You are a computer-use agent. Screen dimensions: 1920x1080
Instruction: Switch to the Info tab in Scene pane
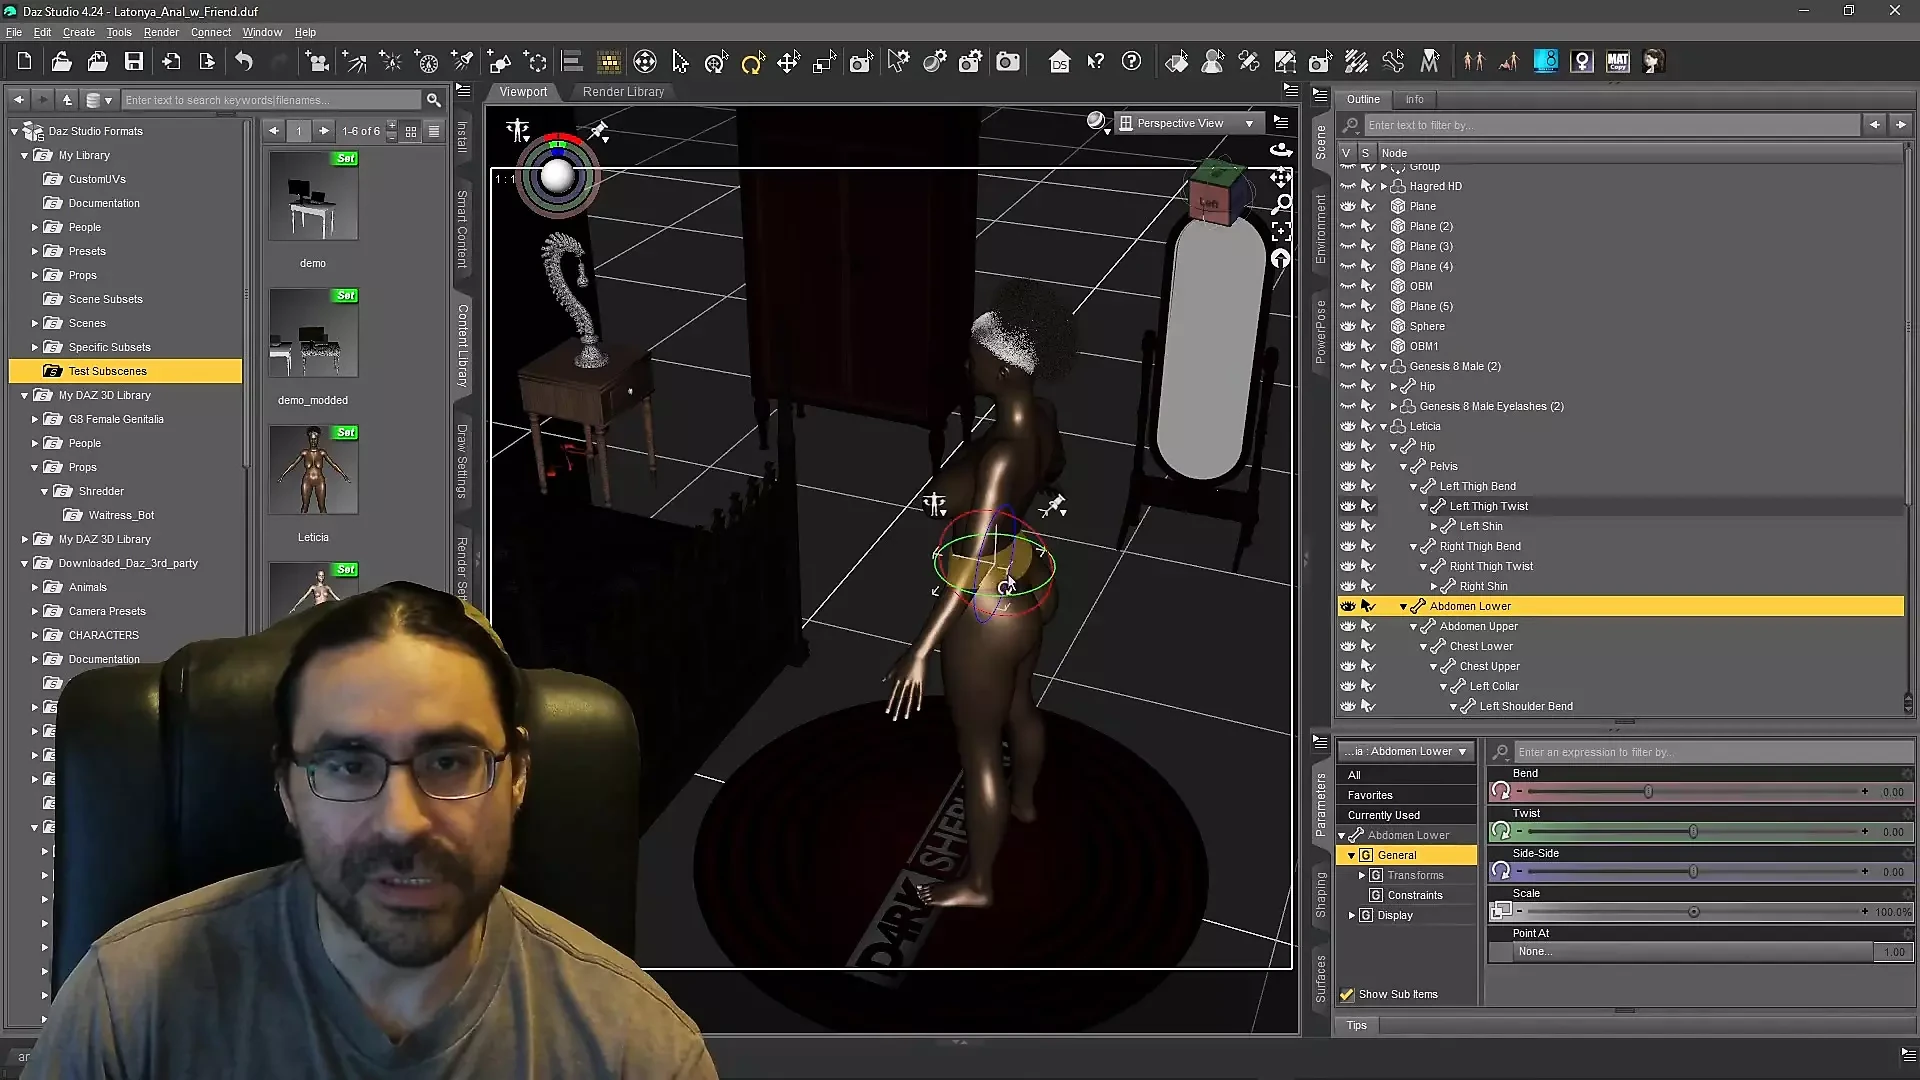click(x=1414, y=99)
